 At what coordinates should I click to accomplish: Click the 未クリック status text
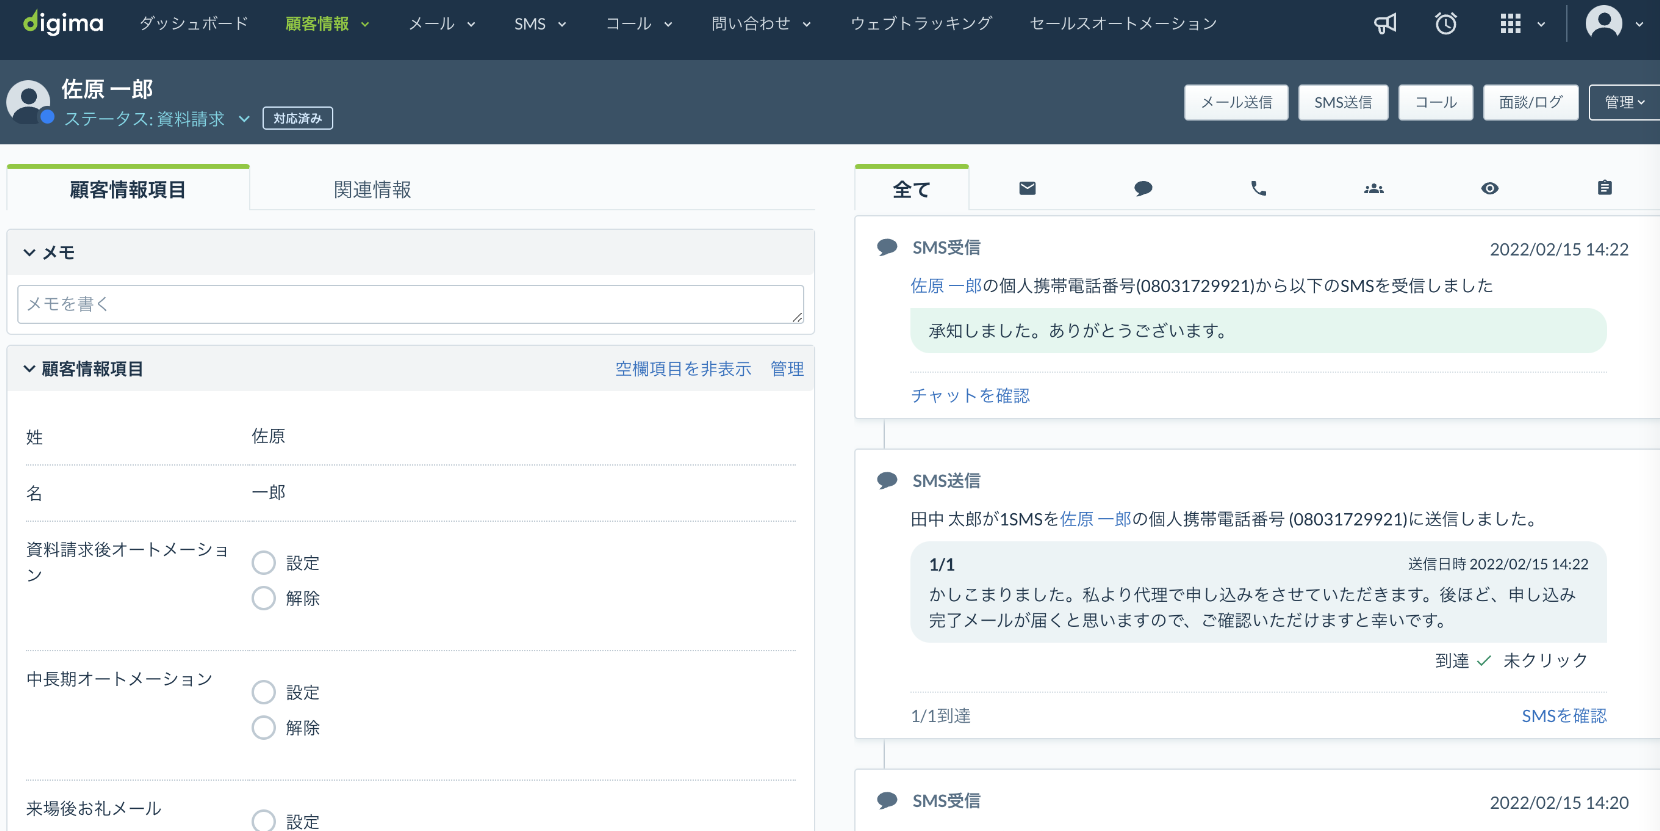(x=1545, y=661)
